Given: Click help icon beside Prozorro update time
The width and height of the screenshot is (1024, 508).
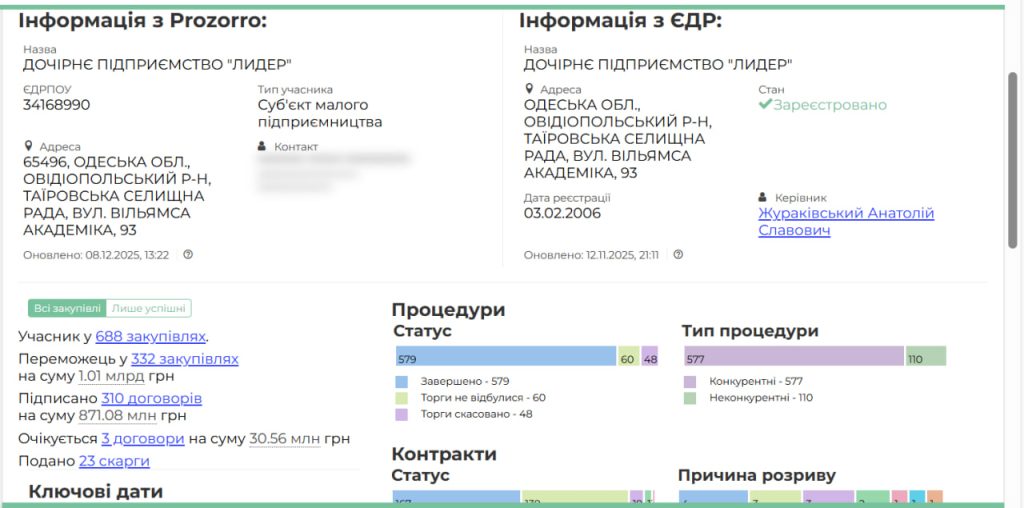Looking at the screenshot, I should [x=188, y=255].
